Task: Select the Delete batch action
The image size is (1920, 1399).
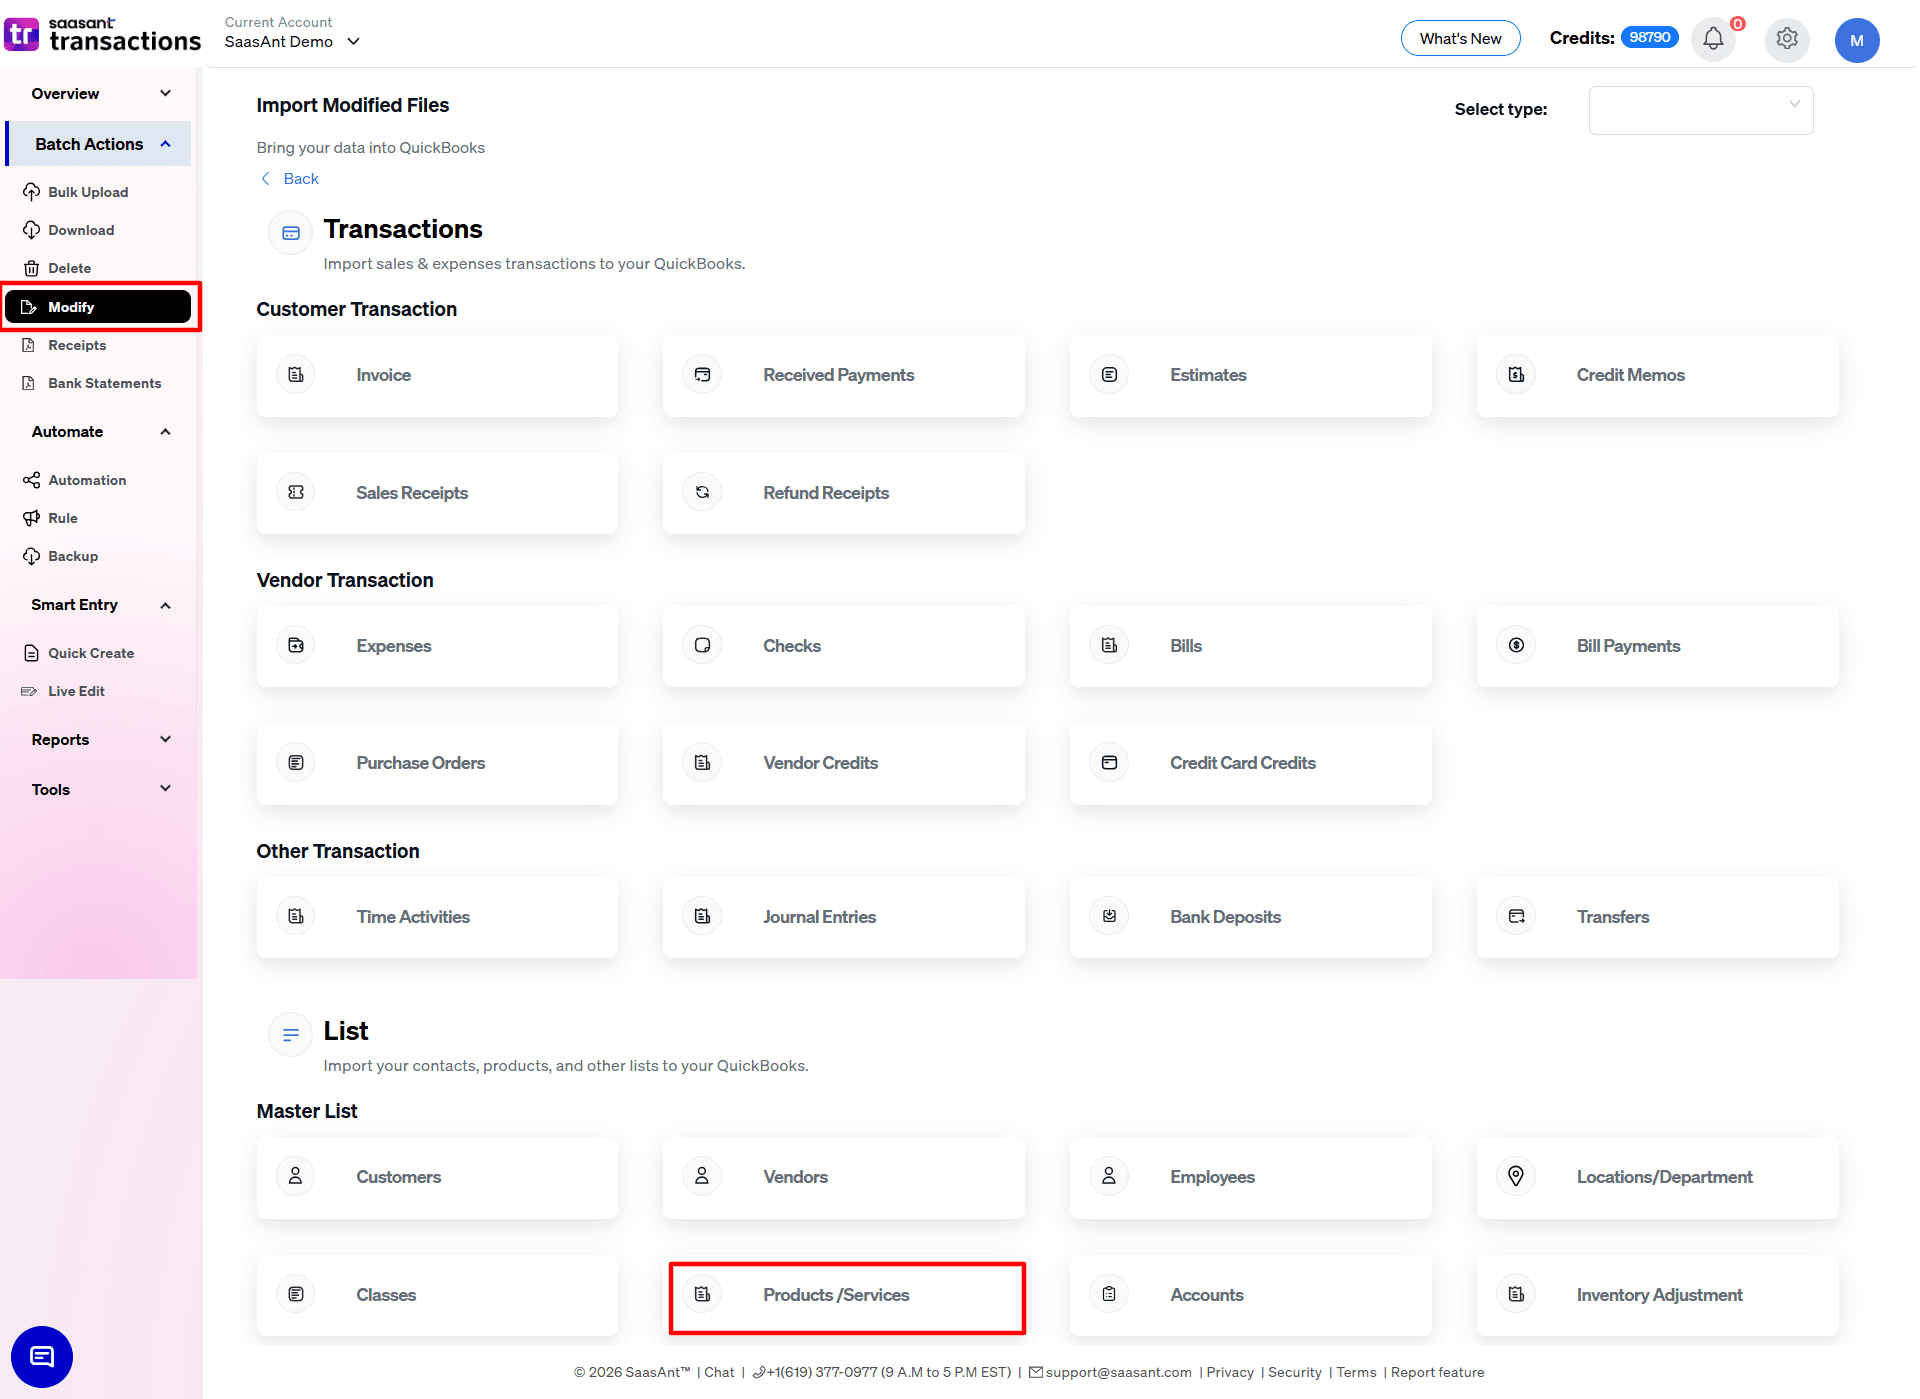Action: [x=69, y=267]
